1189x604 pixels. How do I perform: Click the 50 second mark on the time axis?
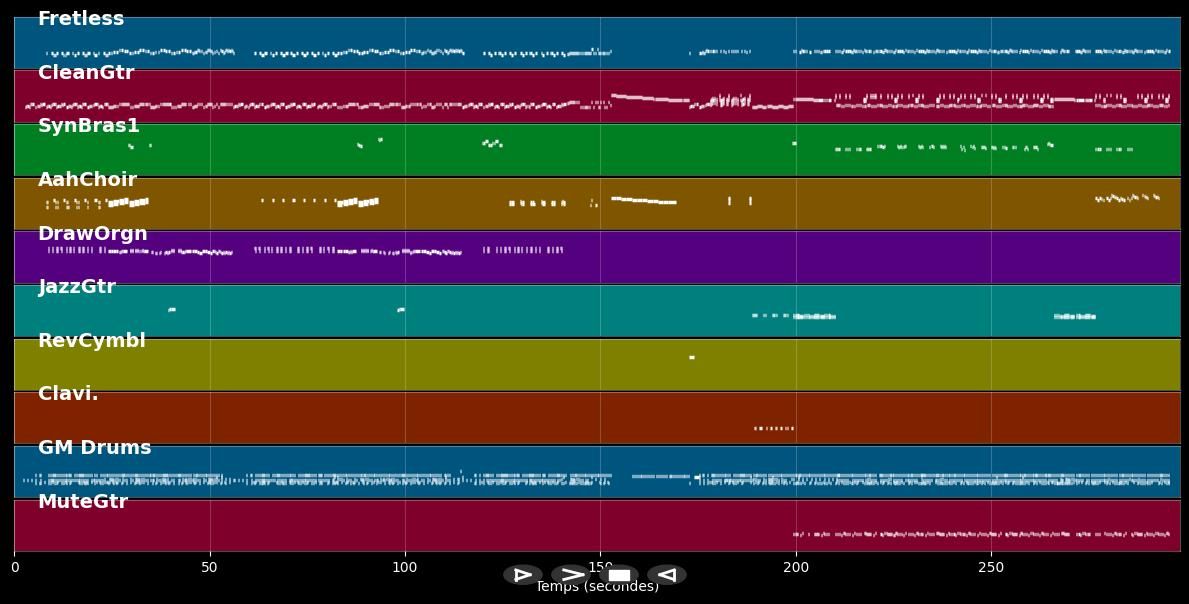pyautogui.click(x=210, y=568)
